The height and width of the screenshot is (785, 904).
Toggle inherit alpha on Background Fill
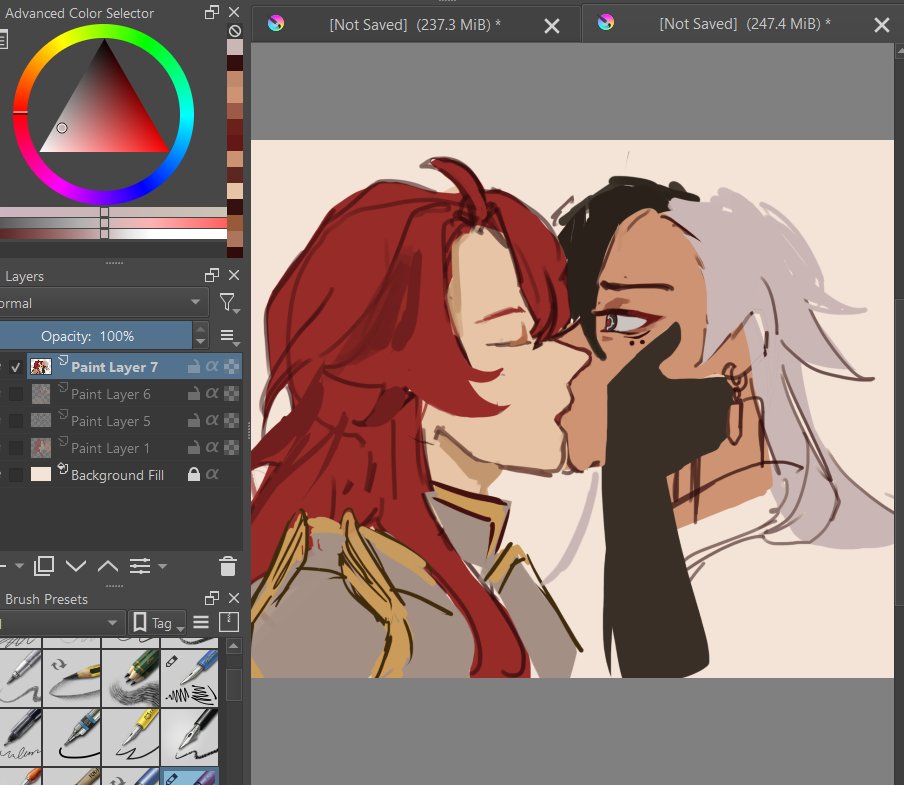(x=212, y=474)
